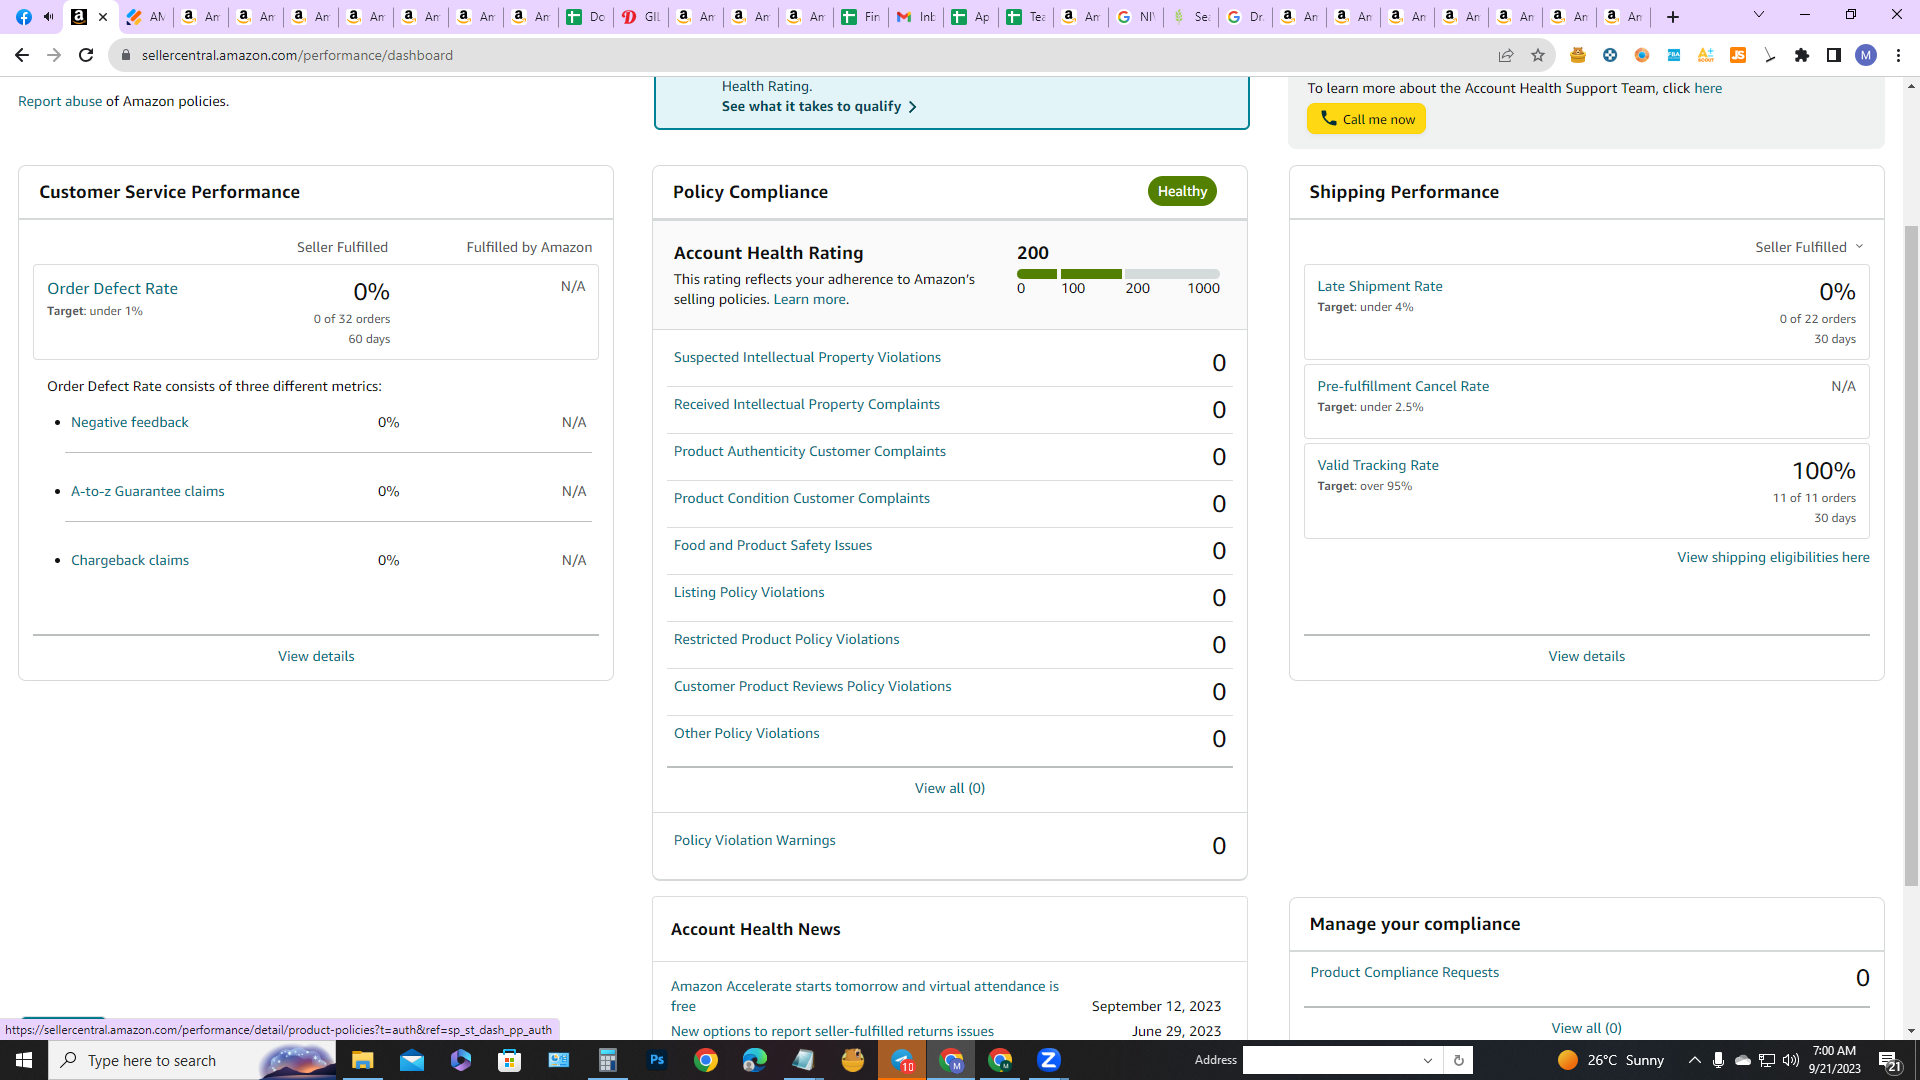Open the tab search chevron dropdown

pyautogui.click(x=1759, y=15)
